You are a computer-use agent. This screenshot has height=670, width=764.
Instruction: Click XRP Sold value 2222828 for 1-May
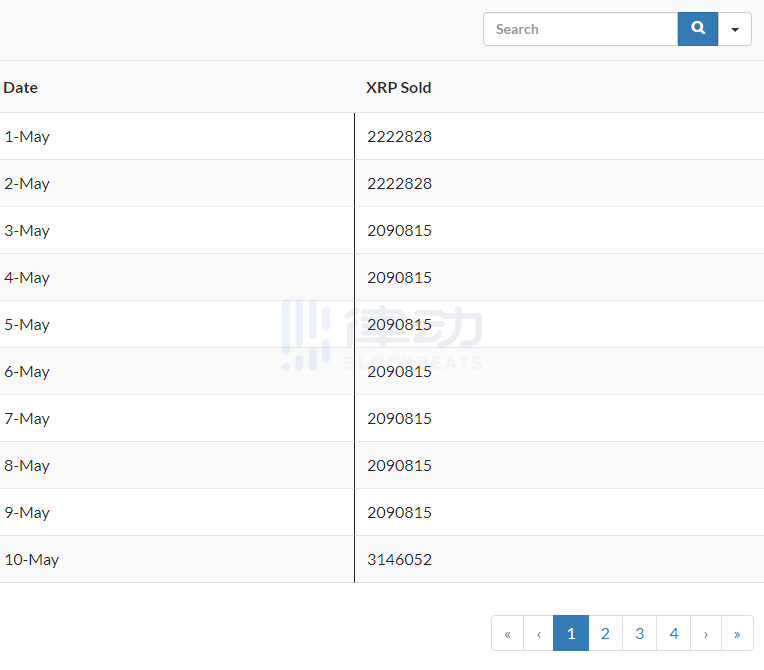pos(400,136)
